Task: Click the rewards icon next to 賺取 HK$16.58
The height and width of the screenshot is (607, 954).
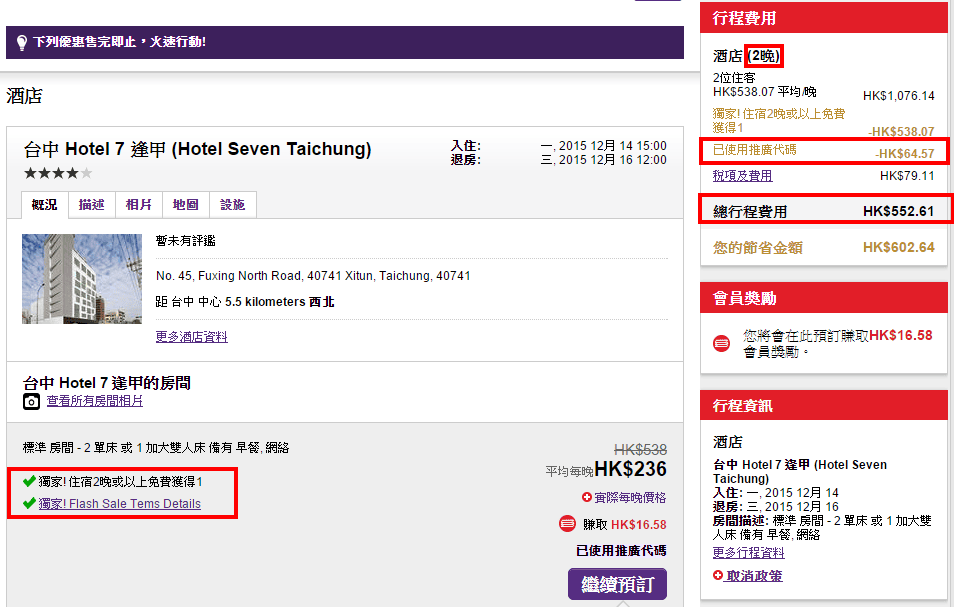Action: [567, 524]
